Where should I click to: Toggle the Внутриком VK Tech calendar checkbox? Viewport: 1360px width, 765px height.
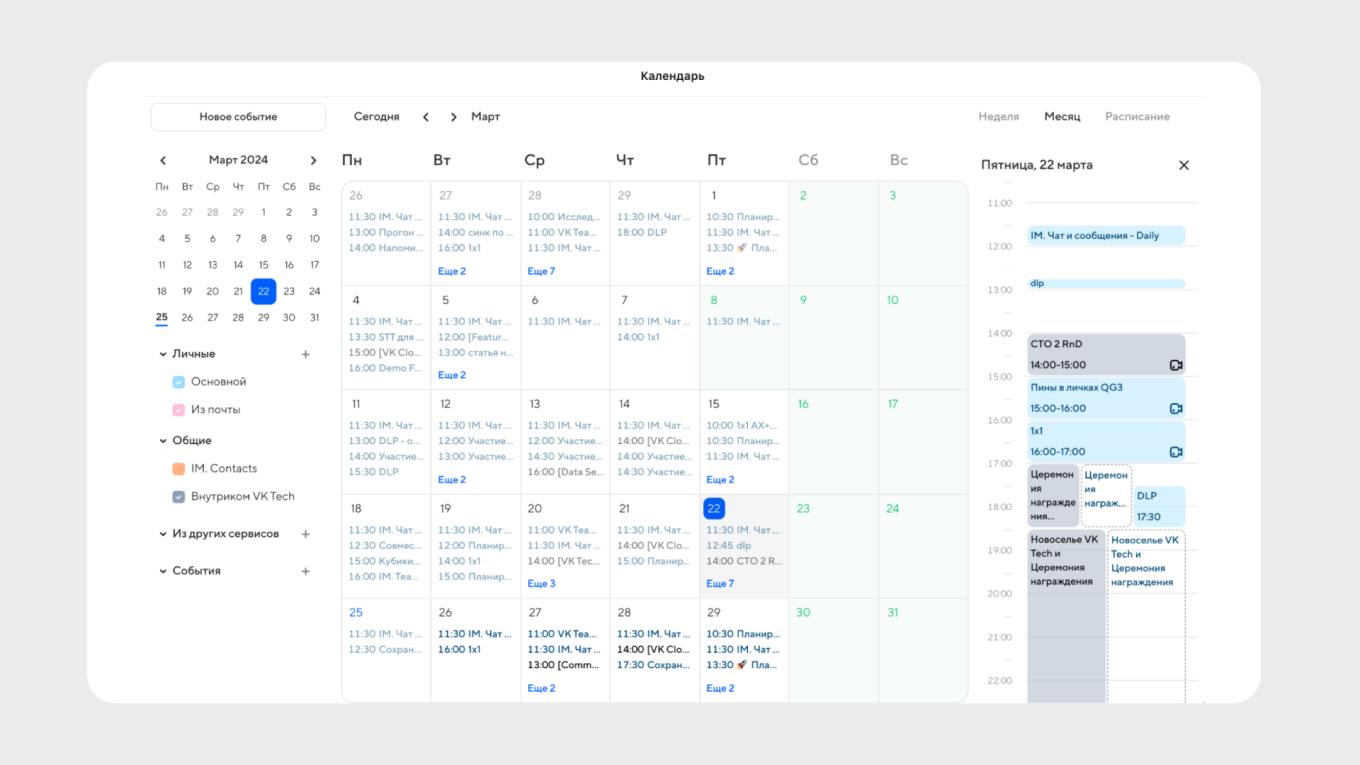click(178, 496)
